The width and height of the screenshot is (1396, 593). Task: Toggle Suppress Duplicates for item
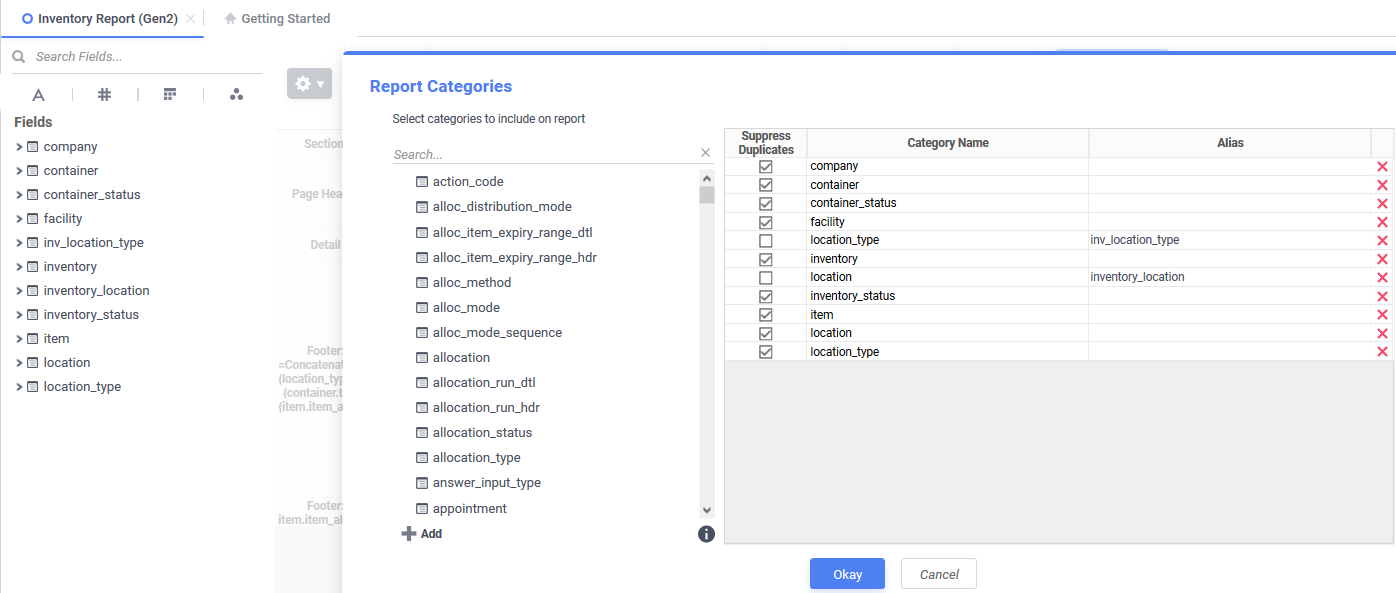[766, 315]
